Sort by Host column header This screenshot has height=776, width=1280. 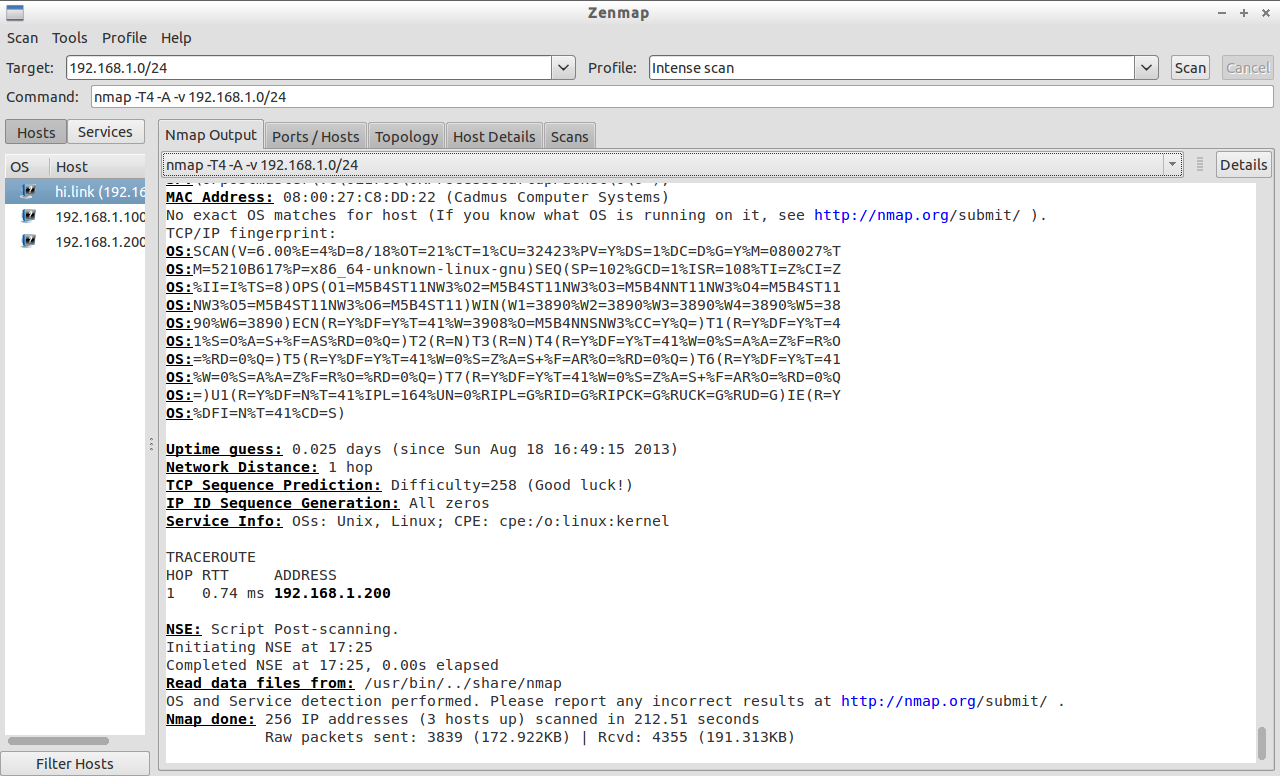97,167
